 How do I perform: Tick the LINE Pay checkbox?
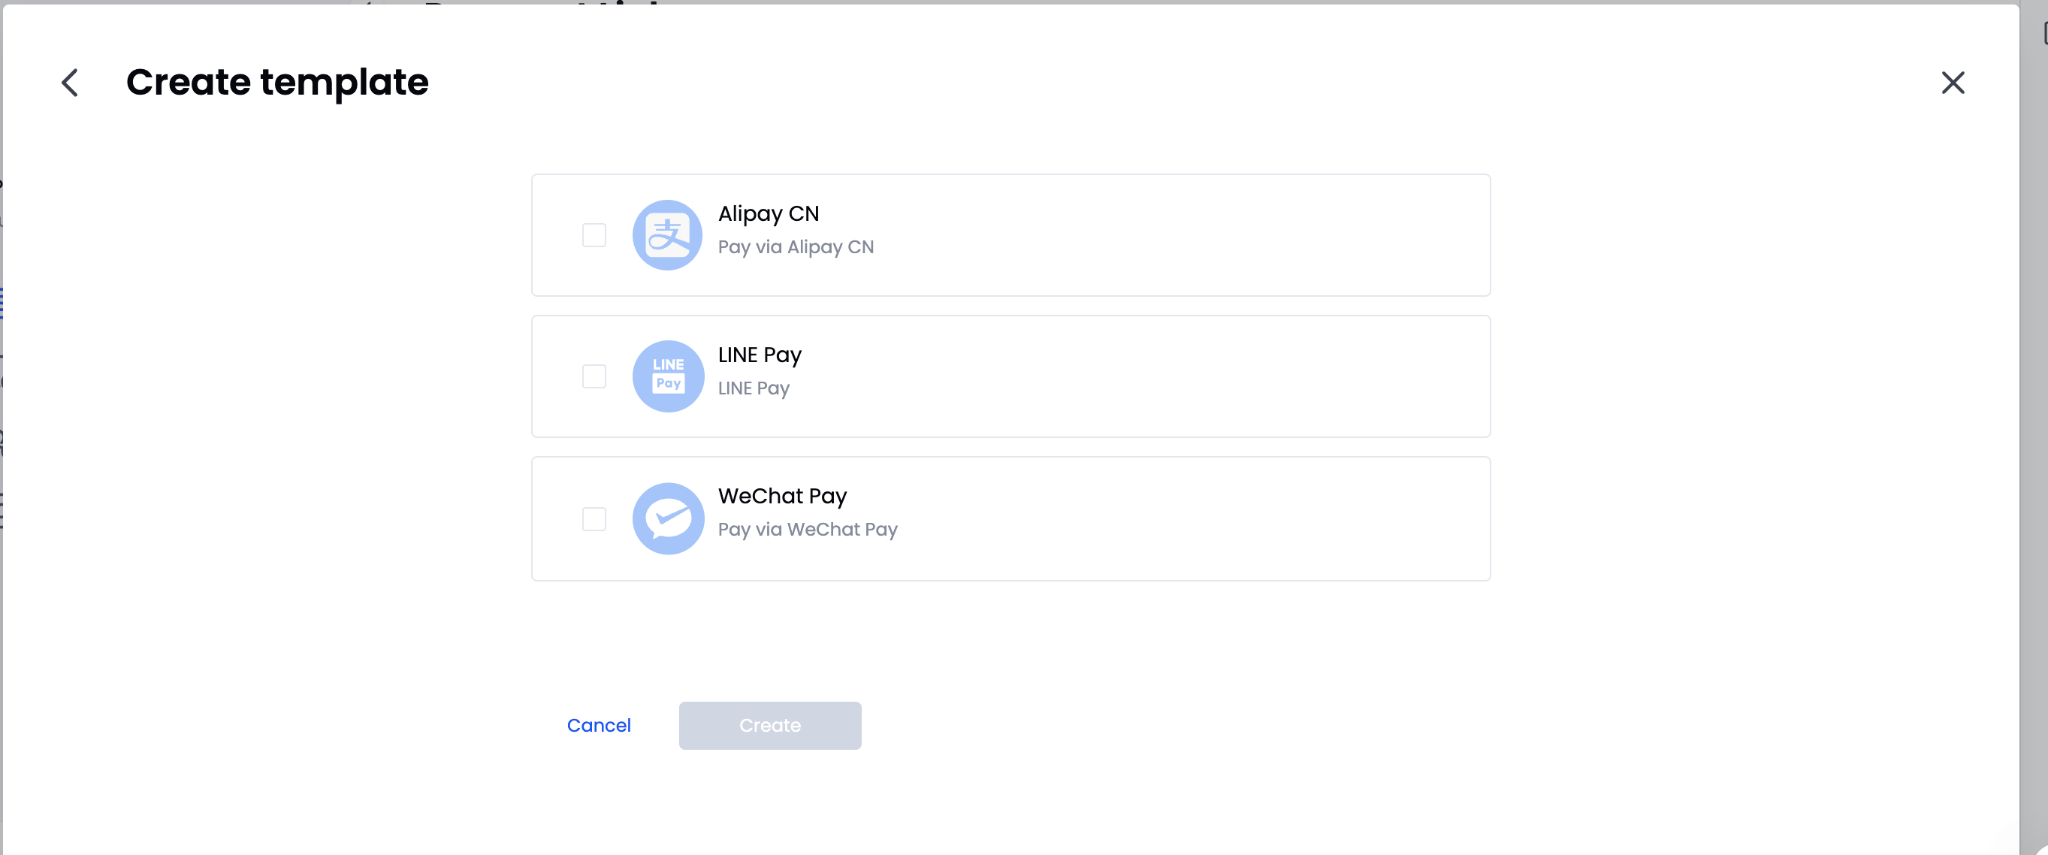coord(594,376)
